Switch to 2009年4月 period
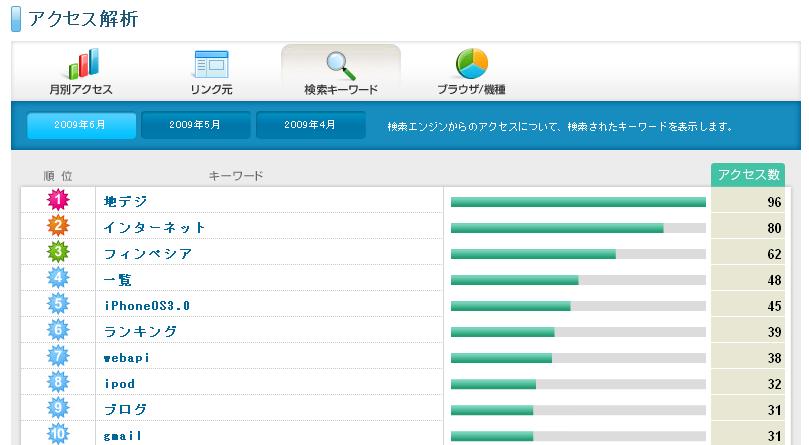The height and width of the screenshot is (445, 809). pyautogui.click(x=310, y=126)
